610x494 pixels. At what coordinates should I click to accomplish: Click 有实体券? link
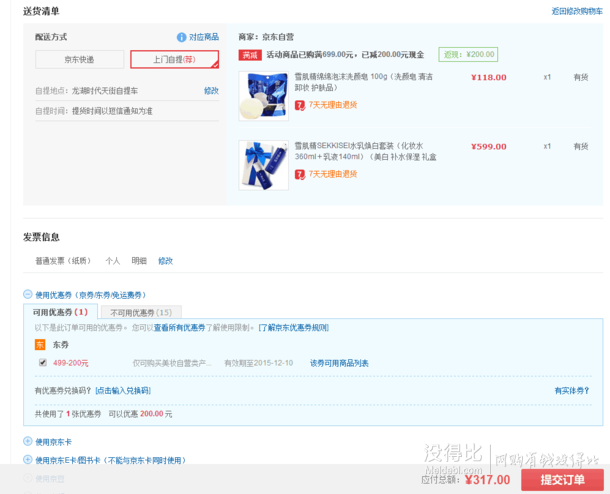(x=572, y=391)
